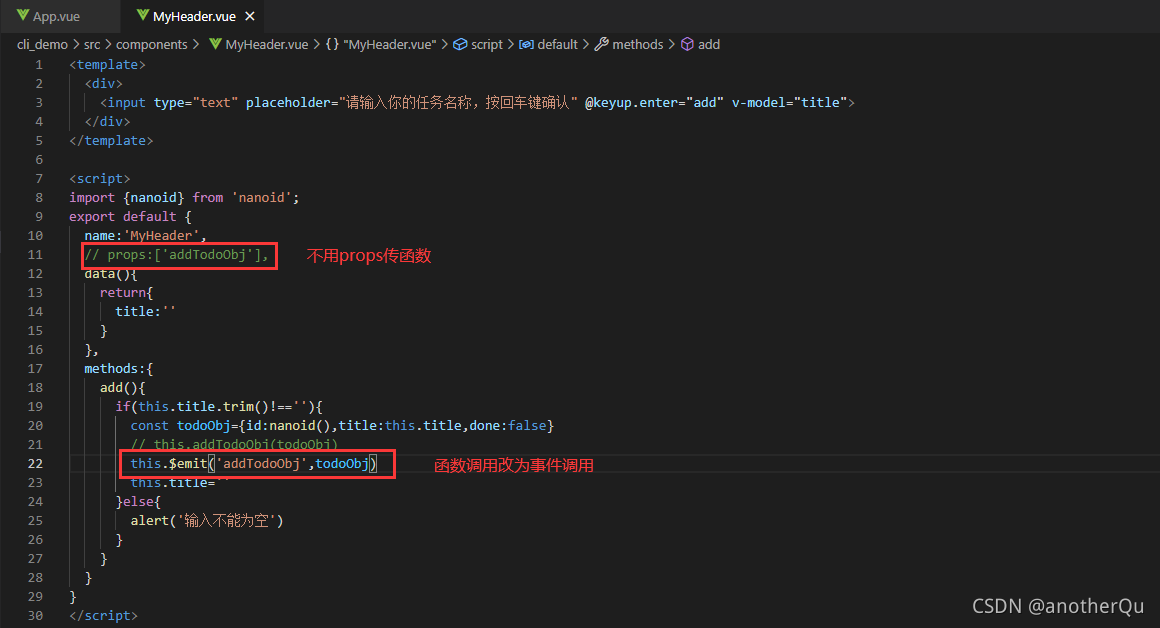
Task: Click export default statement
Action: click(x=130, y=217)
